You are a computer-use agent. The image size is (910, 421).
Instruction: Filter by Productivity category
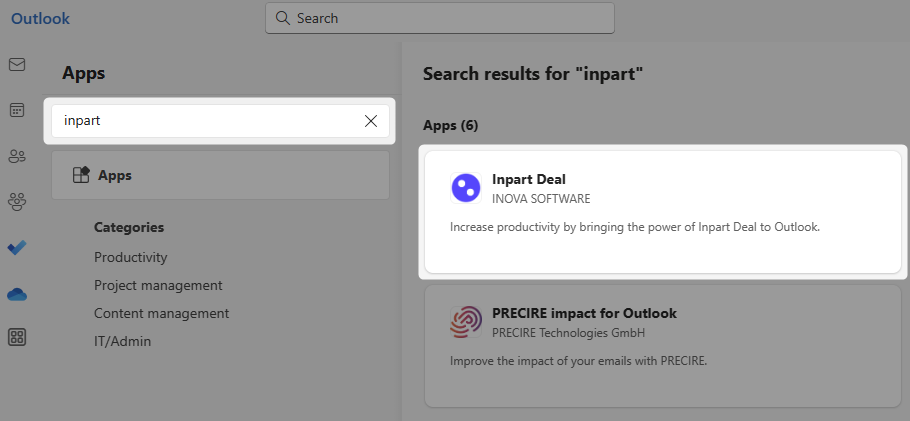[x=131, y=257]
